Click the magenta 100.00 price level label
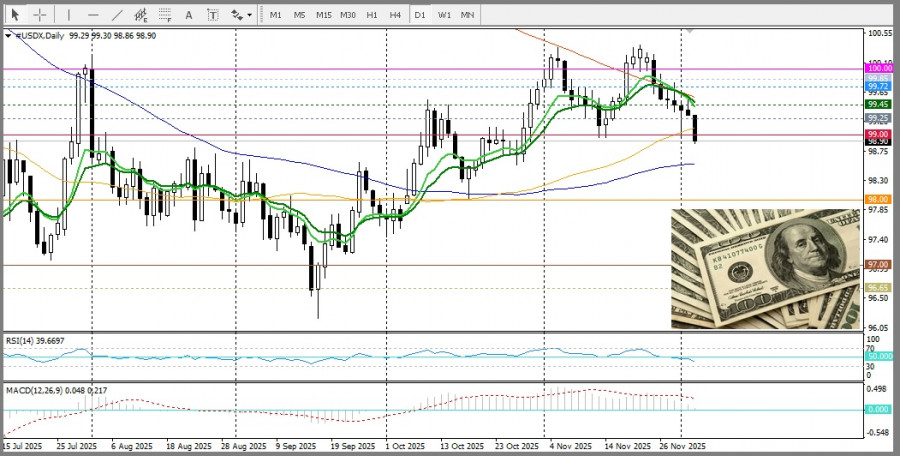The width and height of the screenshot is (900, 456). point(879,69)
